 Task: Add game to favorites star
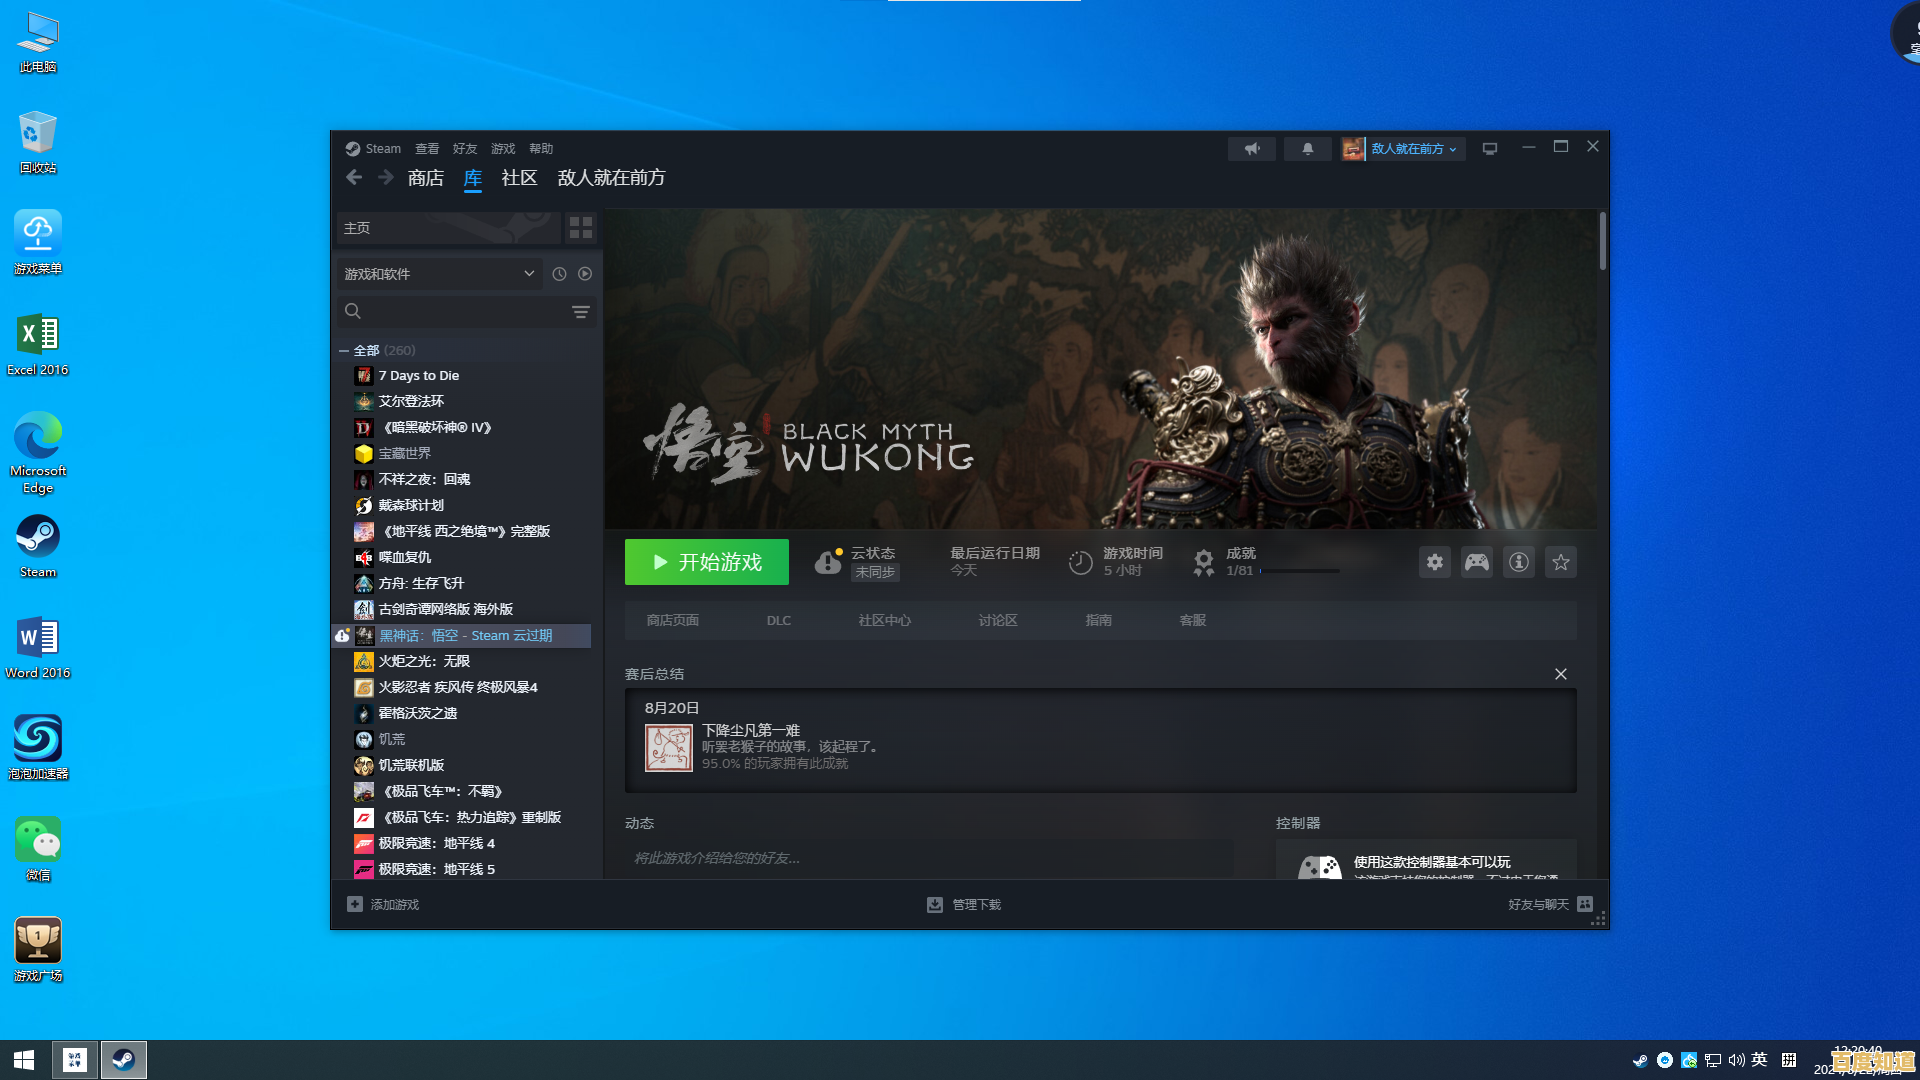[1561, 562]
